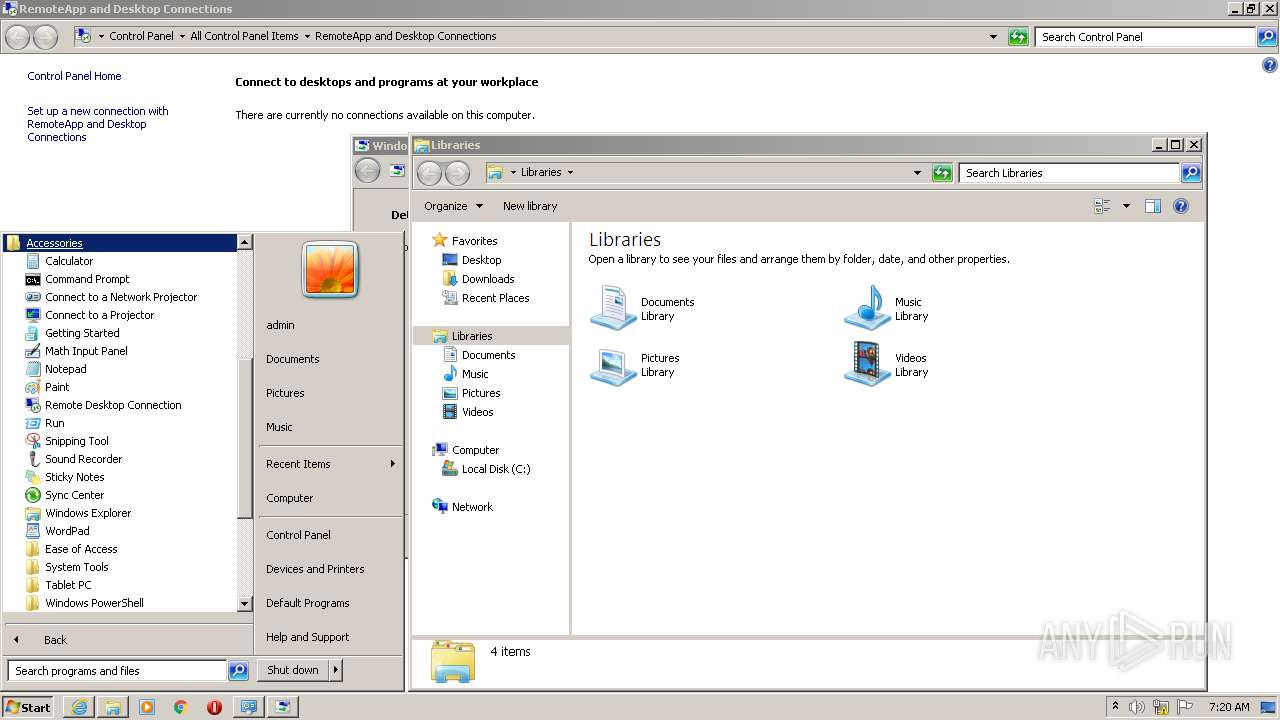Click Search programs and files box
This screenshot has height=720, width=1280.
pos(117,671)
